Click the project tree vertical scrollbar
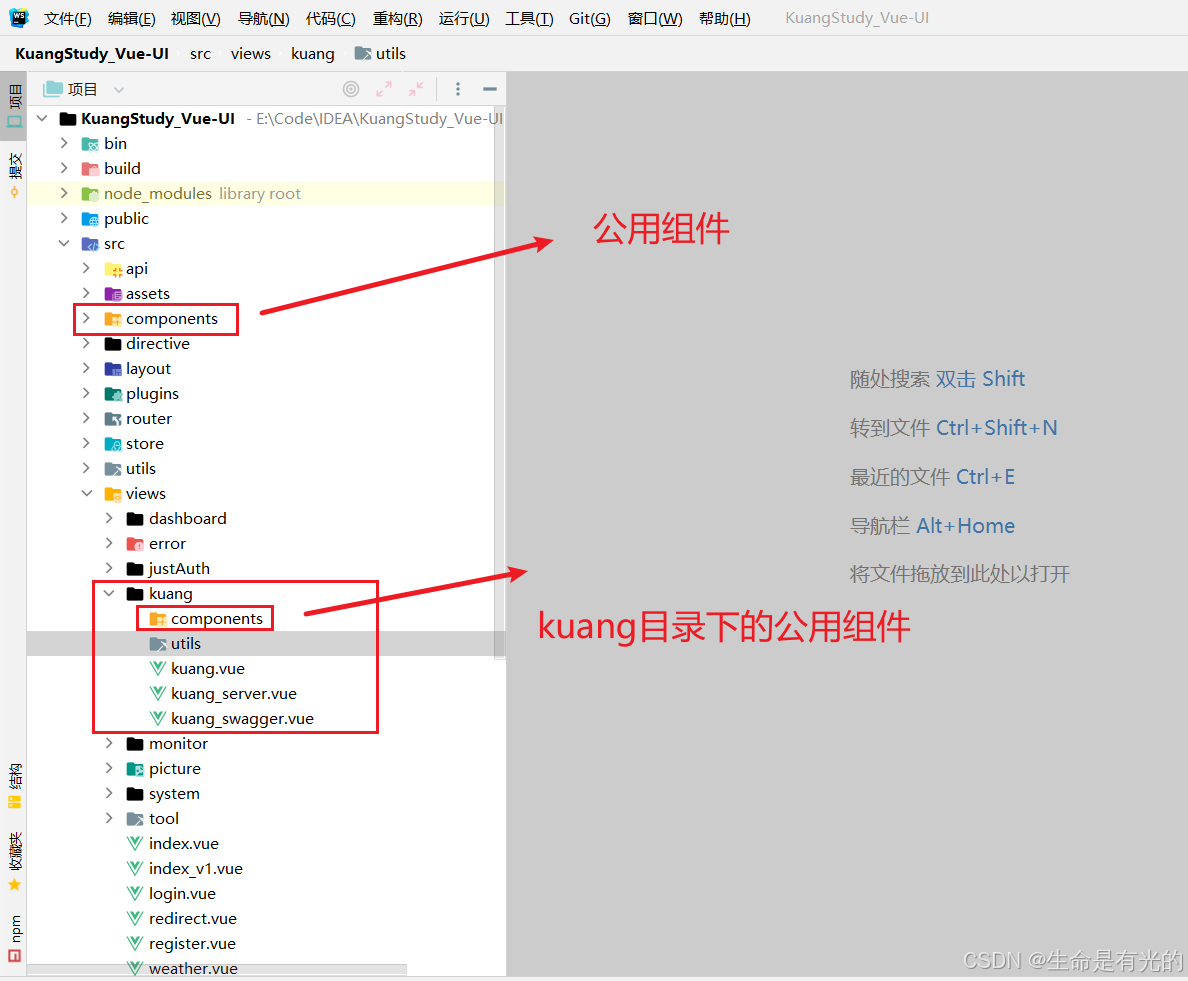The height and width of the screenshot is (981, 1188). 499,383
